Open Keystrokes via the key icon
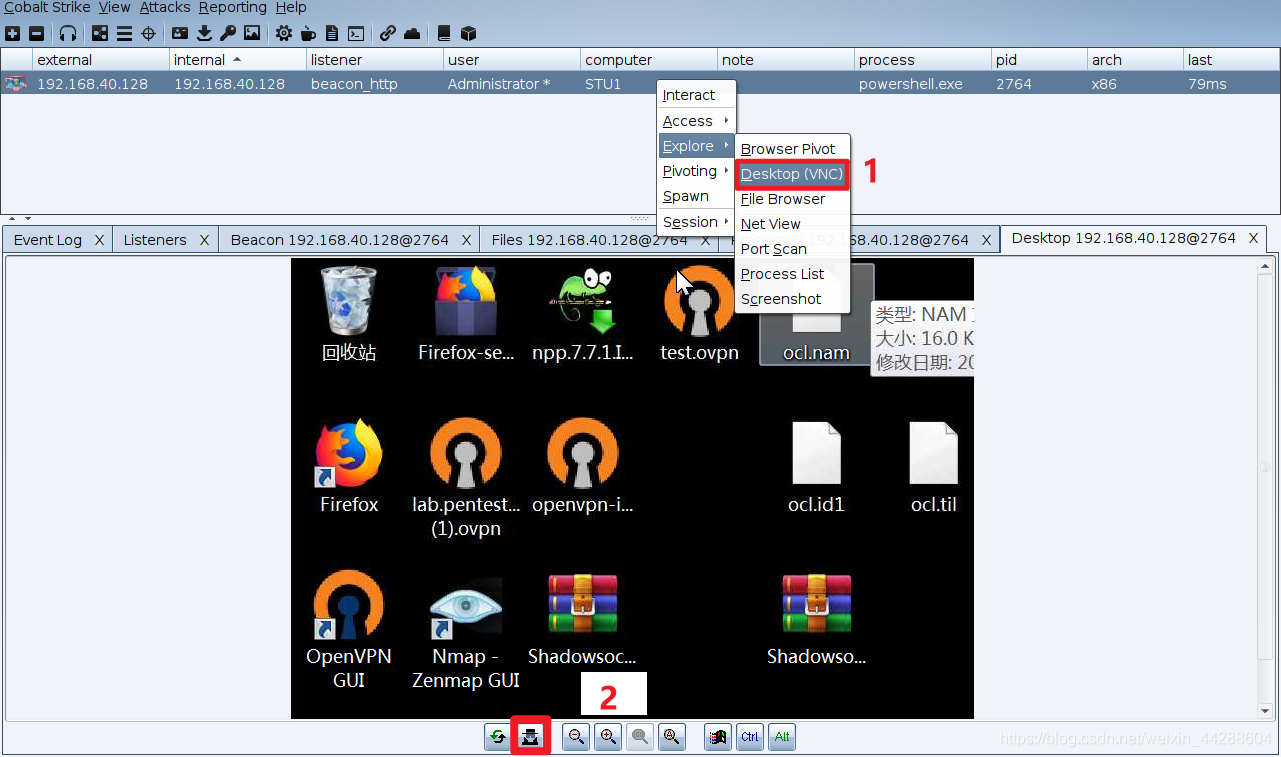The image size is (1281, 757). pos(228,33)
